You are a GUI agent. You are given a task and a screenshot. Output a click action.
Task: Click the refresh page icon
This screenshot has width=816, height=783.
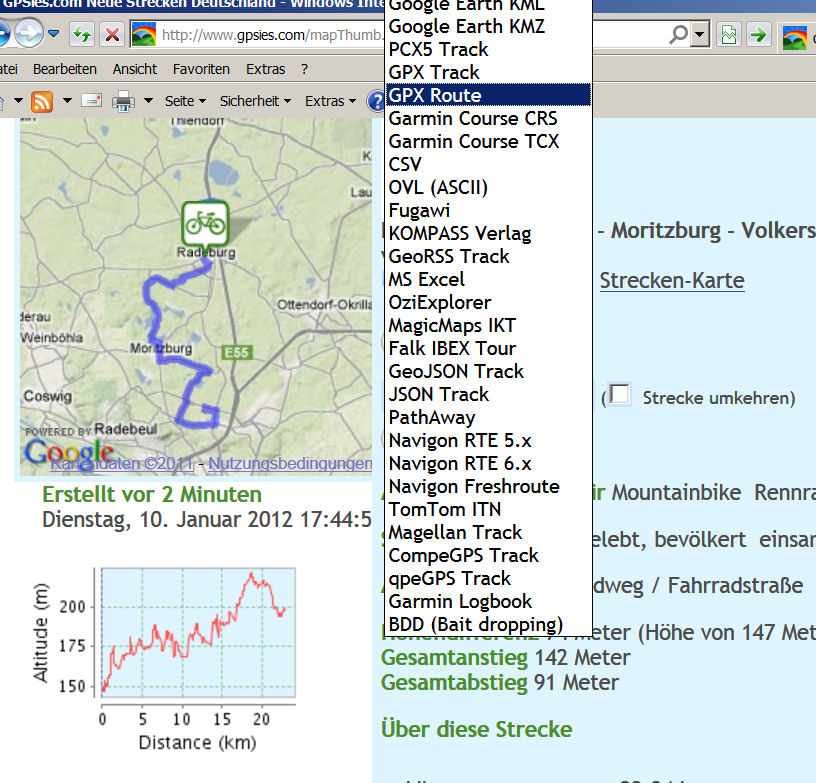(x=82, y=34)
